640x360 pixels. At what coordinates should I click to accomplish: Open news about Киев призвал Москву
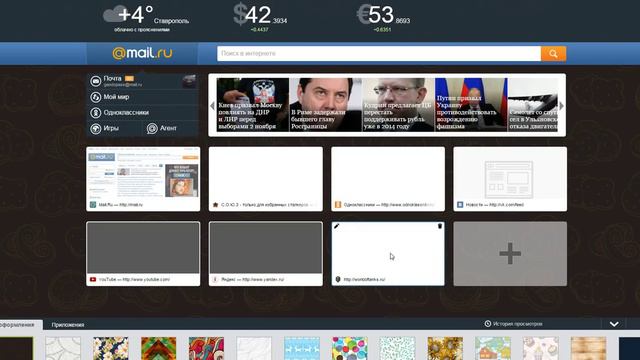[x=253, y=104]
